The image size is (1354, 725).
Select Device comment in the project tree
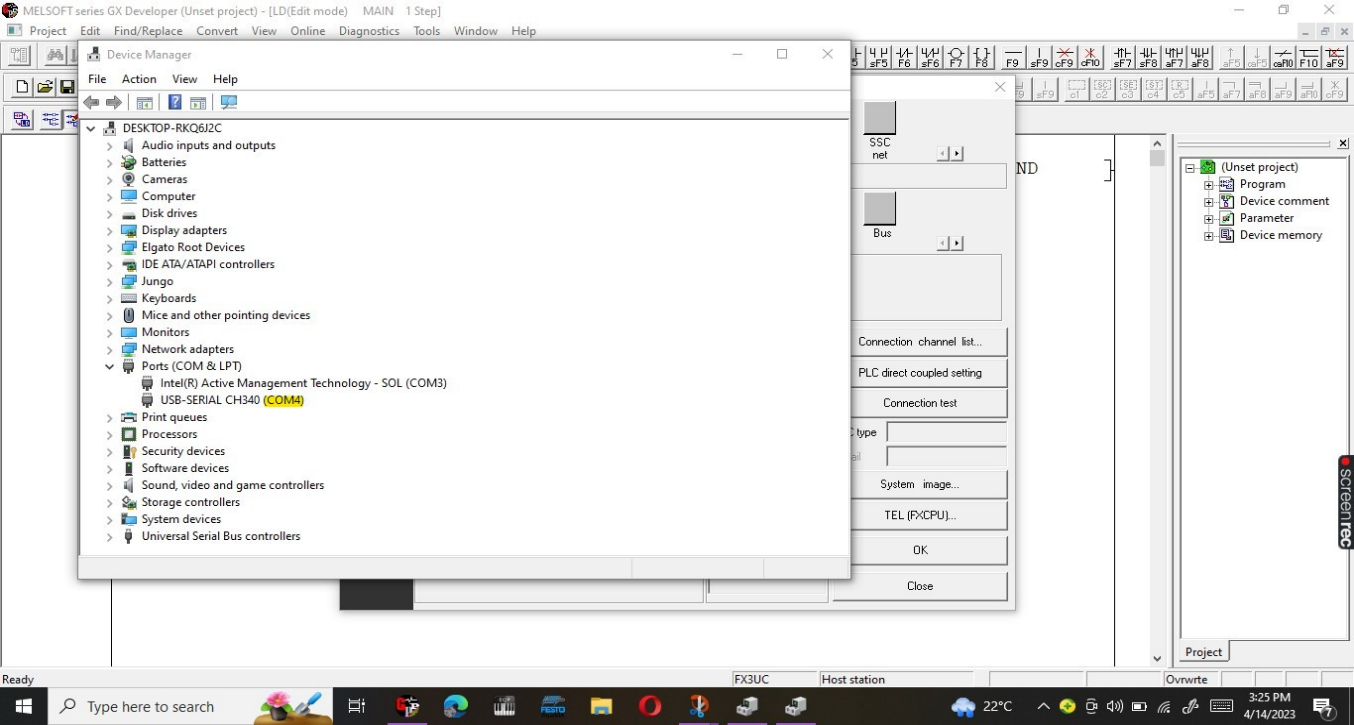[1284, 201]
